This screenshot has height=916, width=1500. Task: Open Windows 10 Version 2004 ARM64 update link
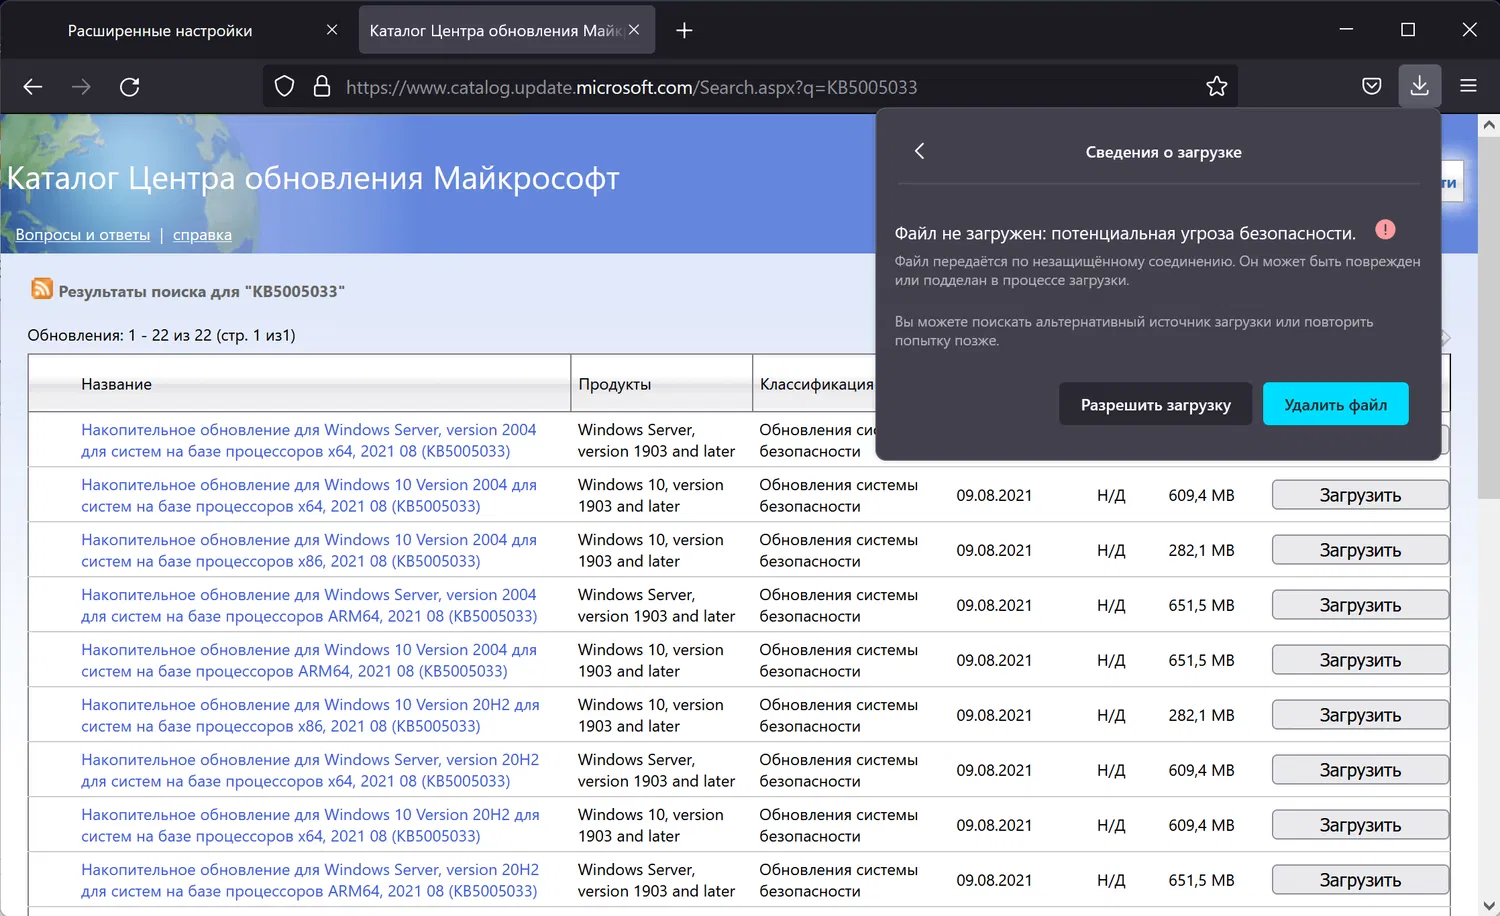[x=309, y=660]
